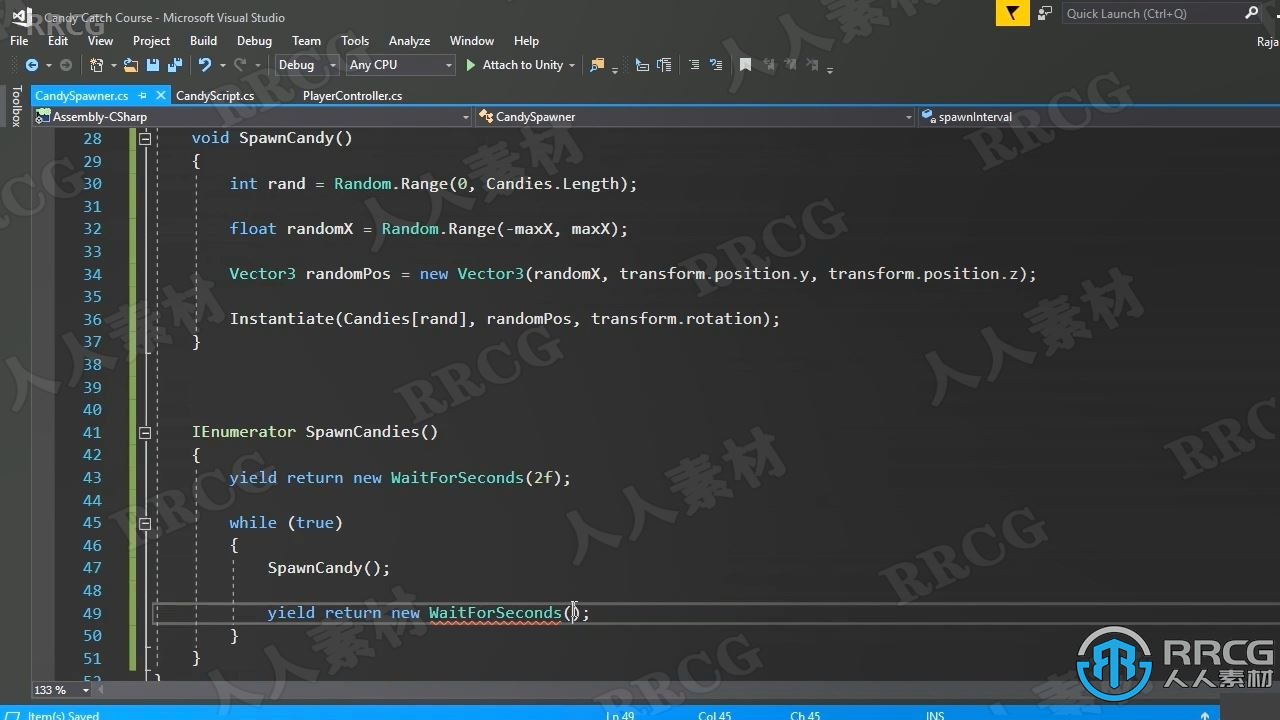Open the Help menu

click(526, 41)
